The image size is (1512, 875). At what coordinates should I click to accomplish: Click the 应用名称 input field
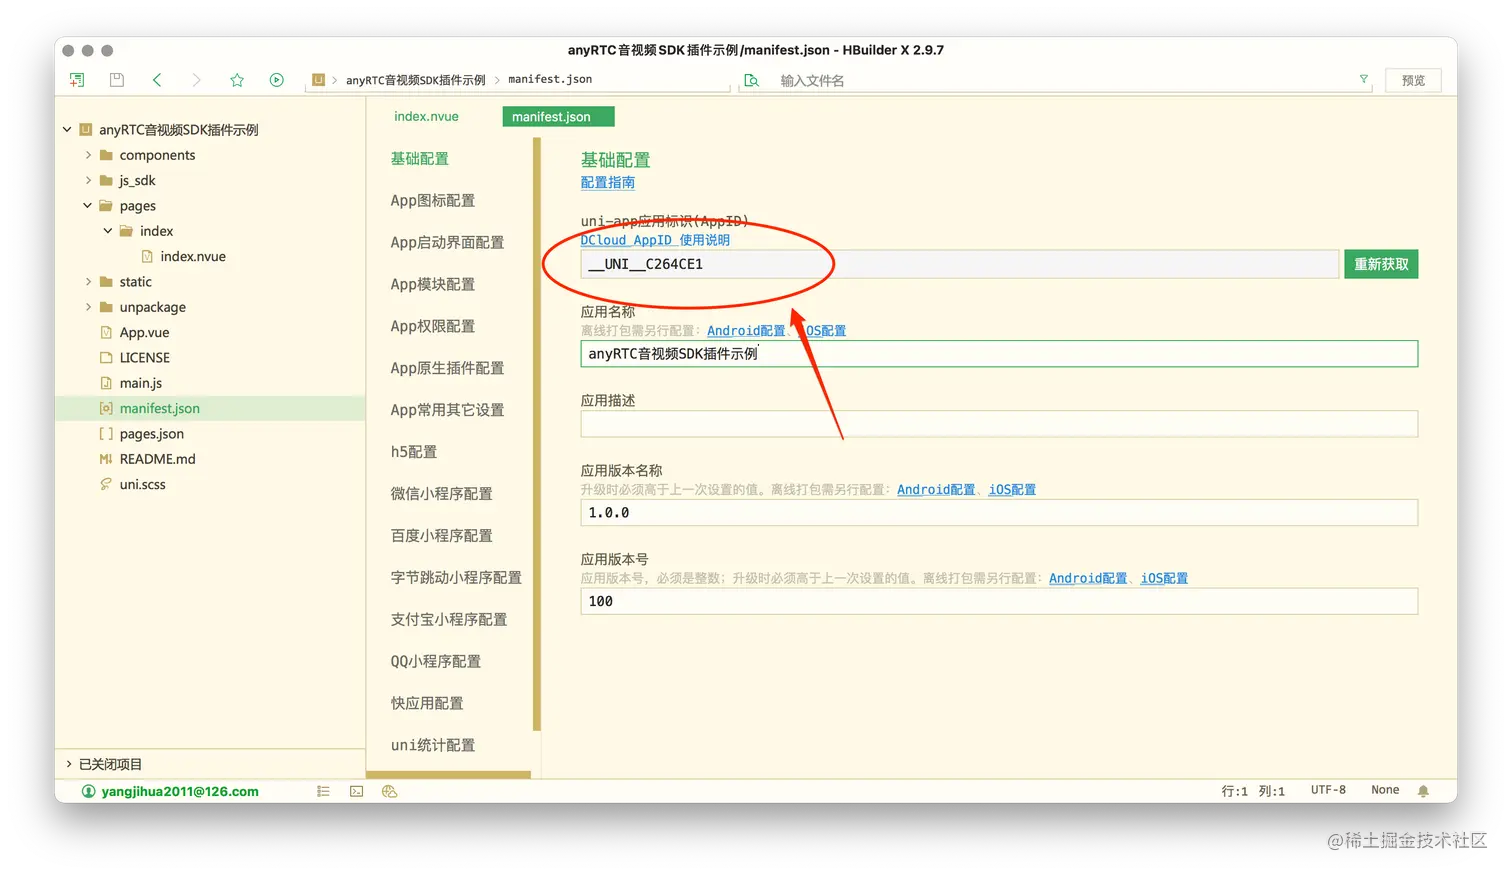click(999, 354)
